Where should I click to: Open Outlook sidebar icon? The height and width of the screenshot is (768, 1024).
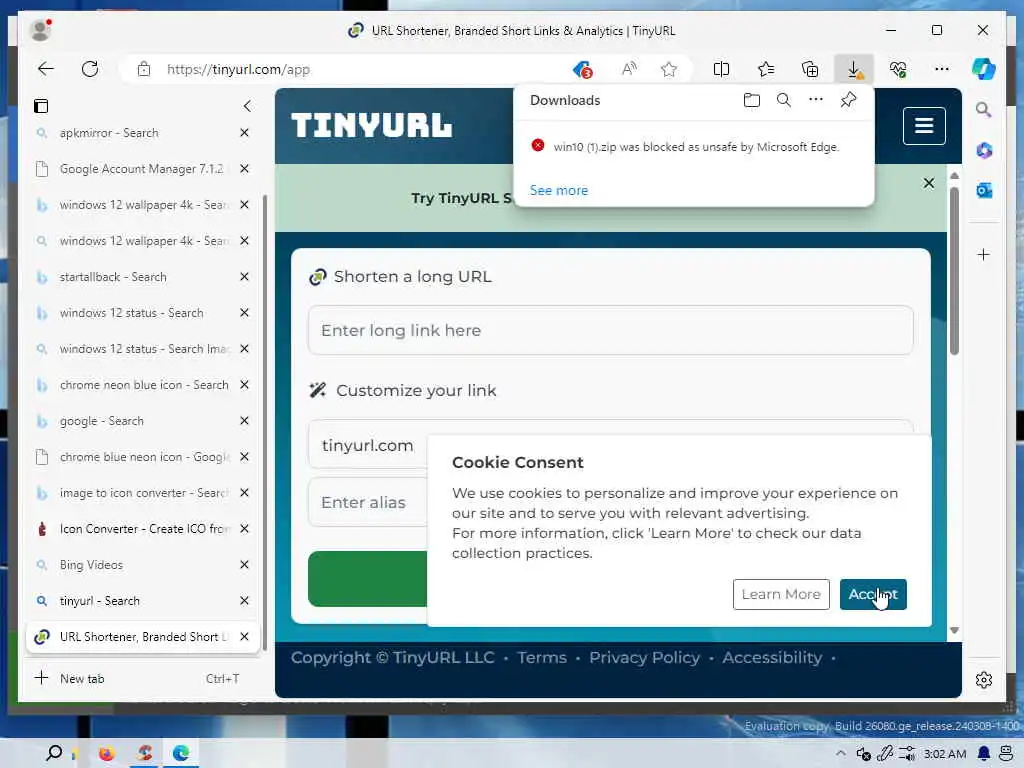pos(984,190)
